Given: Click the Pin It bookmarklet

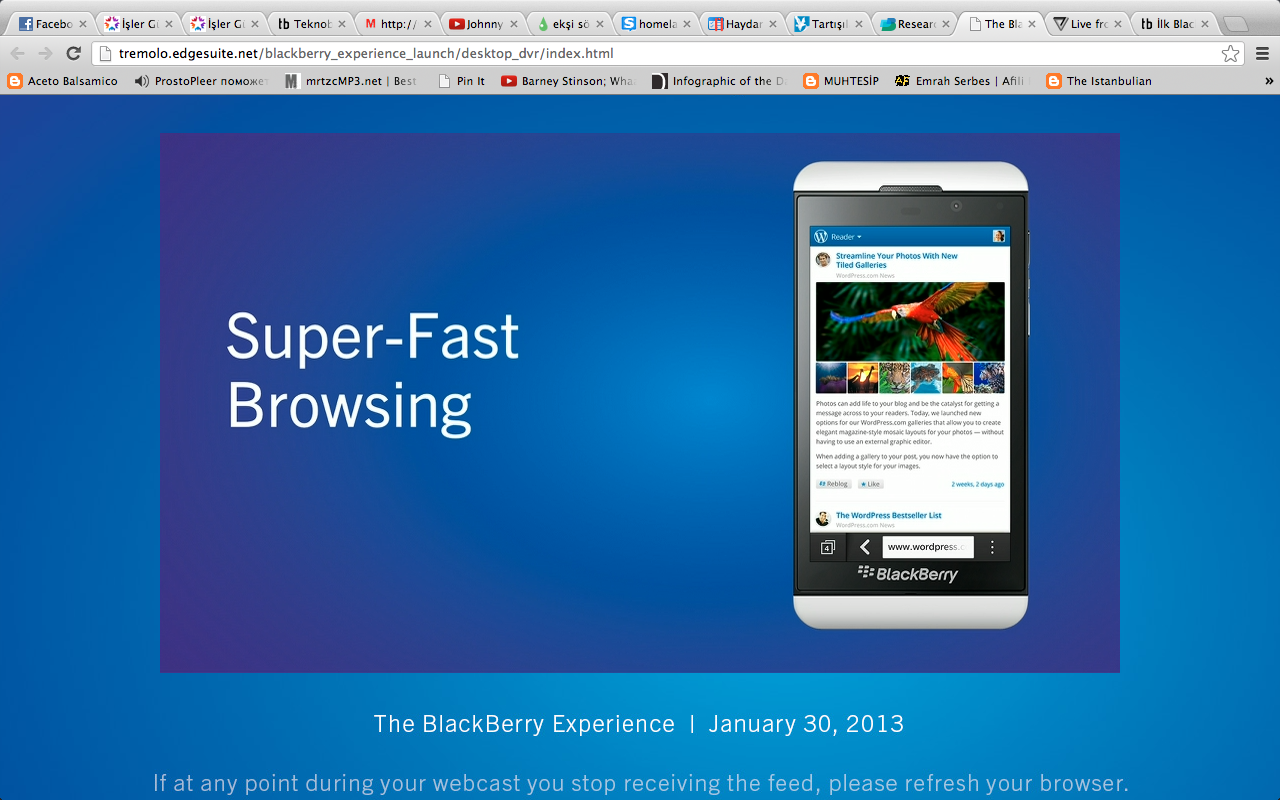Looking at the screenshot, I should point(462,81).
